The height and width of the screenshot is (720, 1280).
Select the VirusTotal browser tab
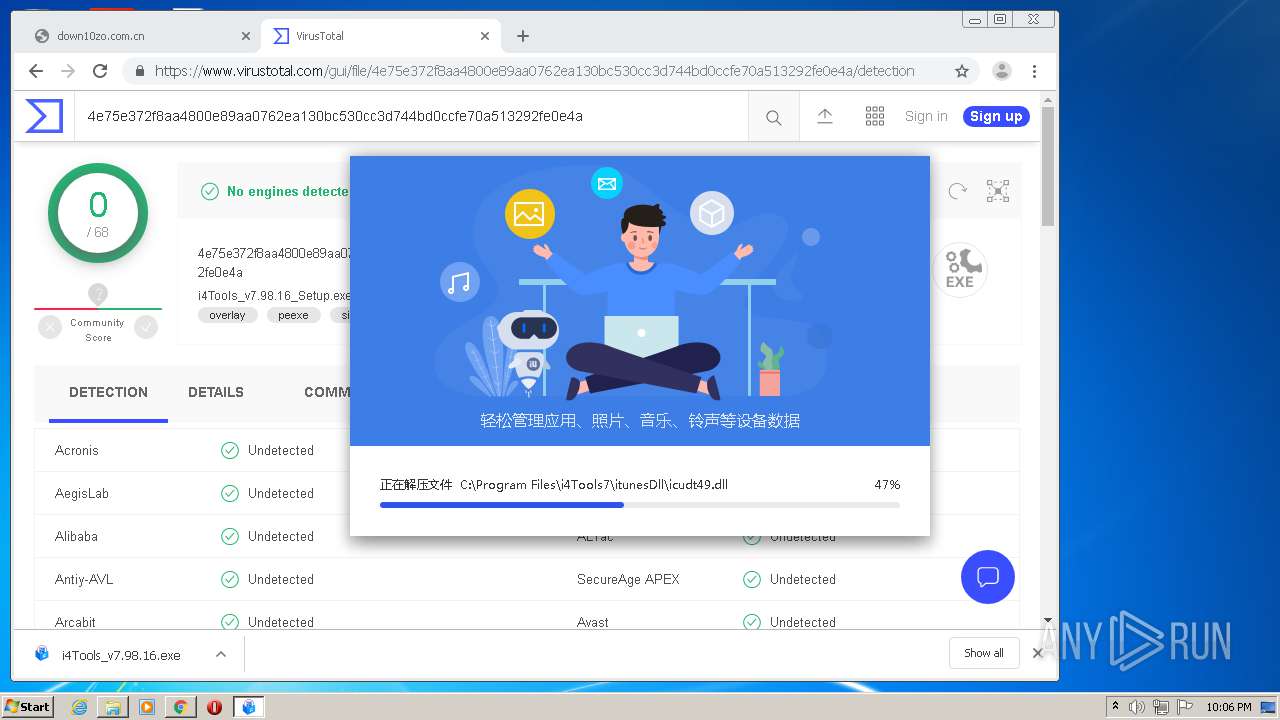pyautogui.click(x=381, y=36)
